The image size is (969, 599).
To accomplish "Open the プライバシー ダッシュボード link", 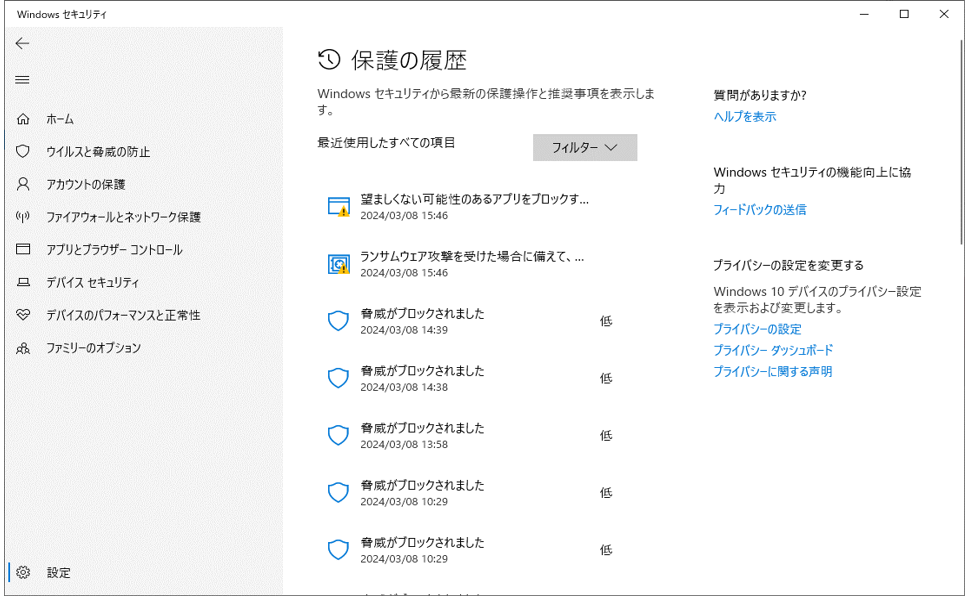I will 773,350.
